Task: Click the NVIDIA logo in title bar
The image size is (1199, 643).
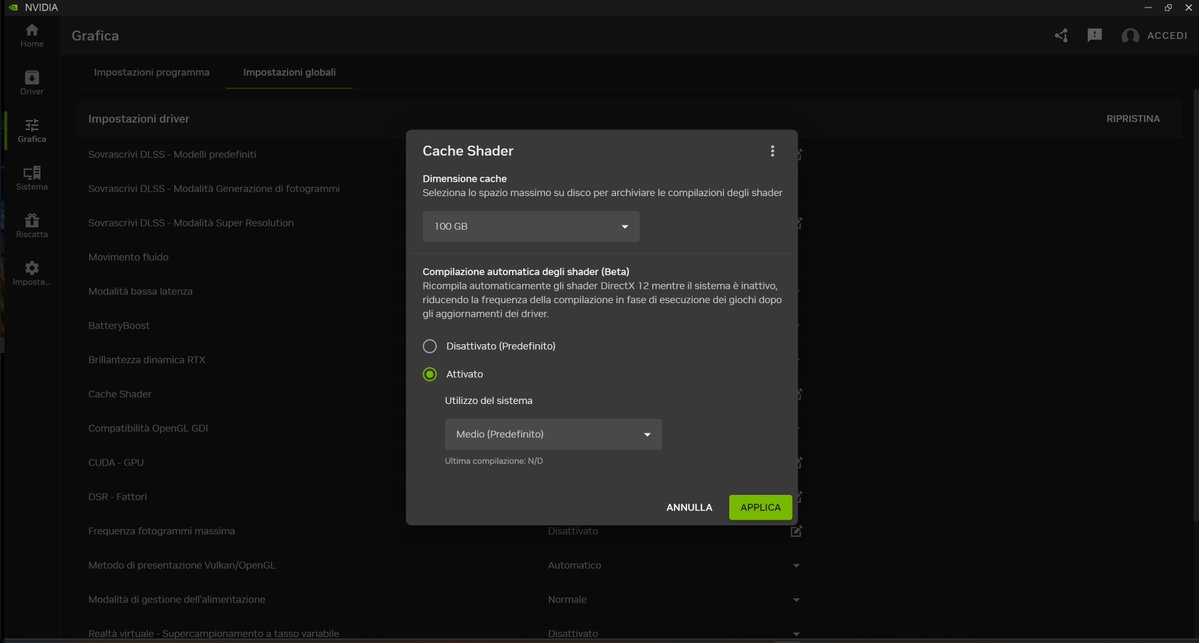Action: coord(13,7)
